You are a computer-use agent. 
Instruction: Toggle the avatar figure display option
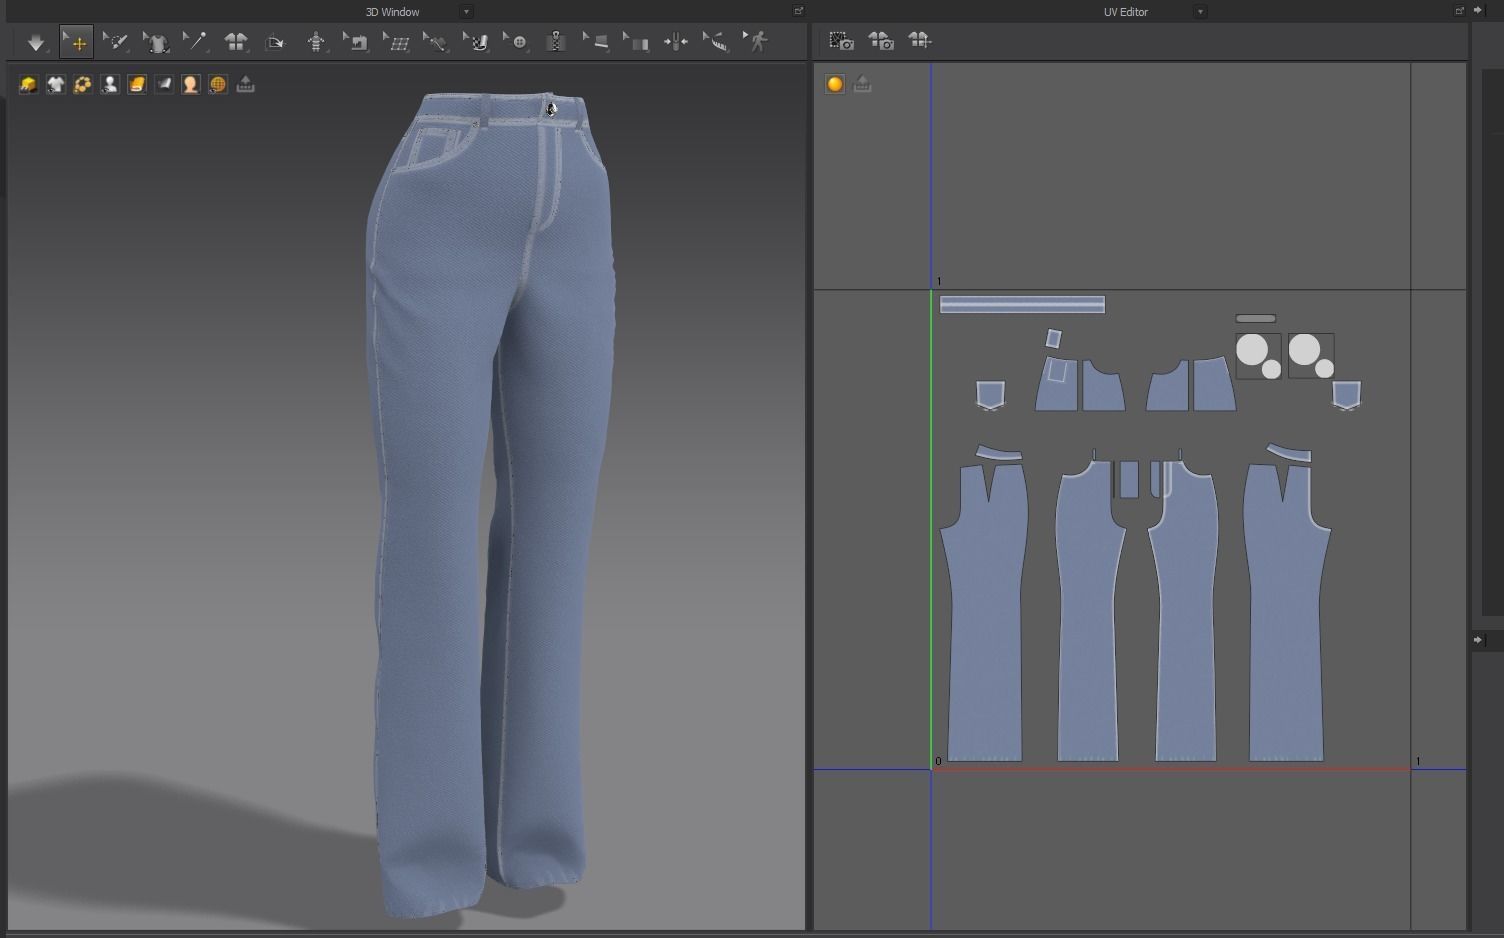click(110, 85)
